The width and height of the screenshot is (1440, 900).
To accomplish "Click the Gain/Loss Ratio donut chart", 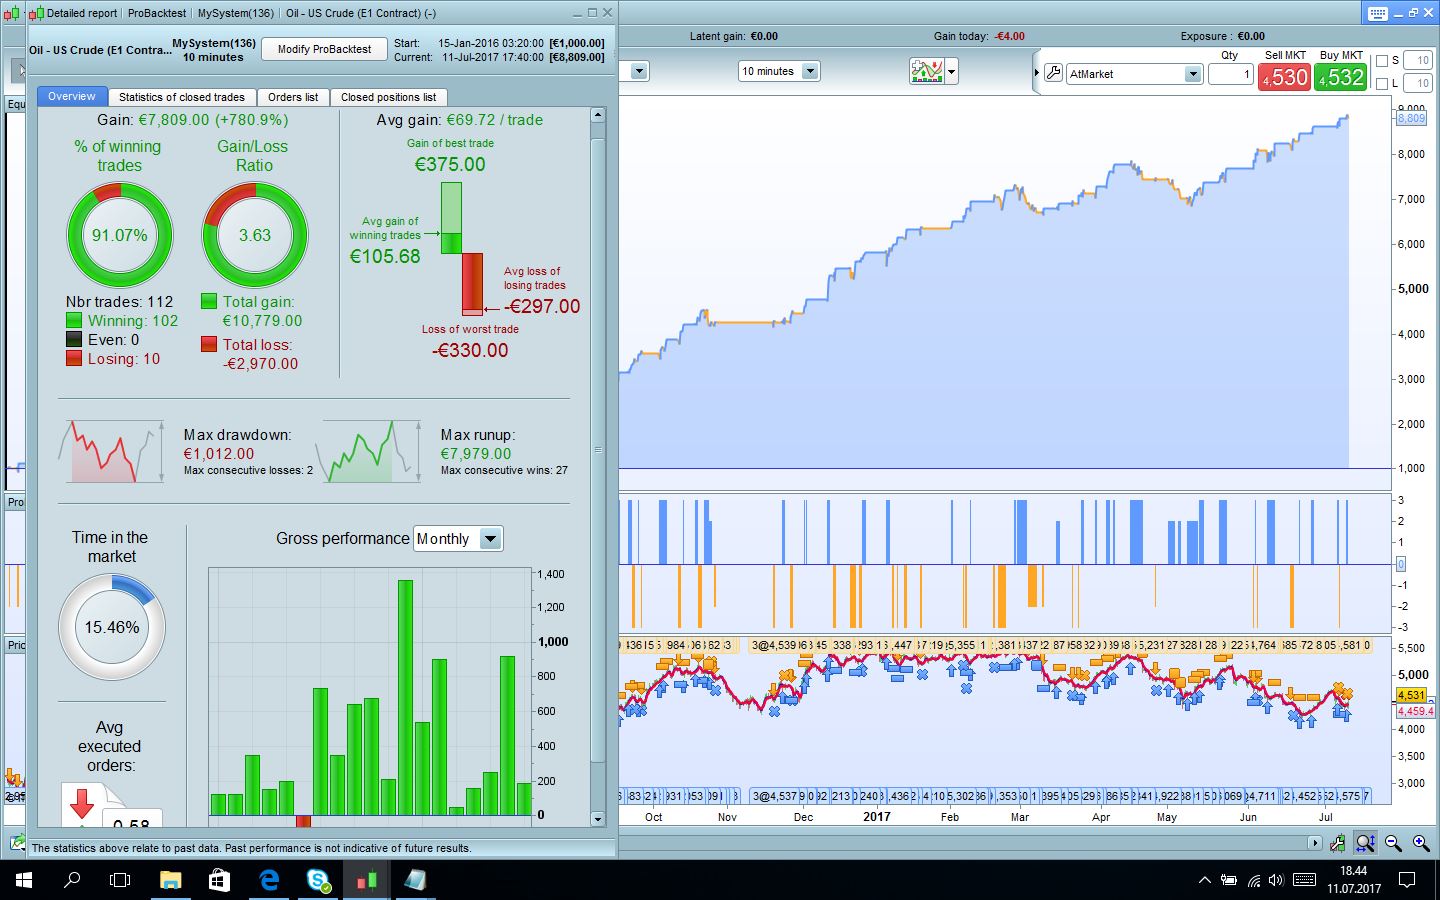I will pyautogui.click(x=255, y=236).
